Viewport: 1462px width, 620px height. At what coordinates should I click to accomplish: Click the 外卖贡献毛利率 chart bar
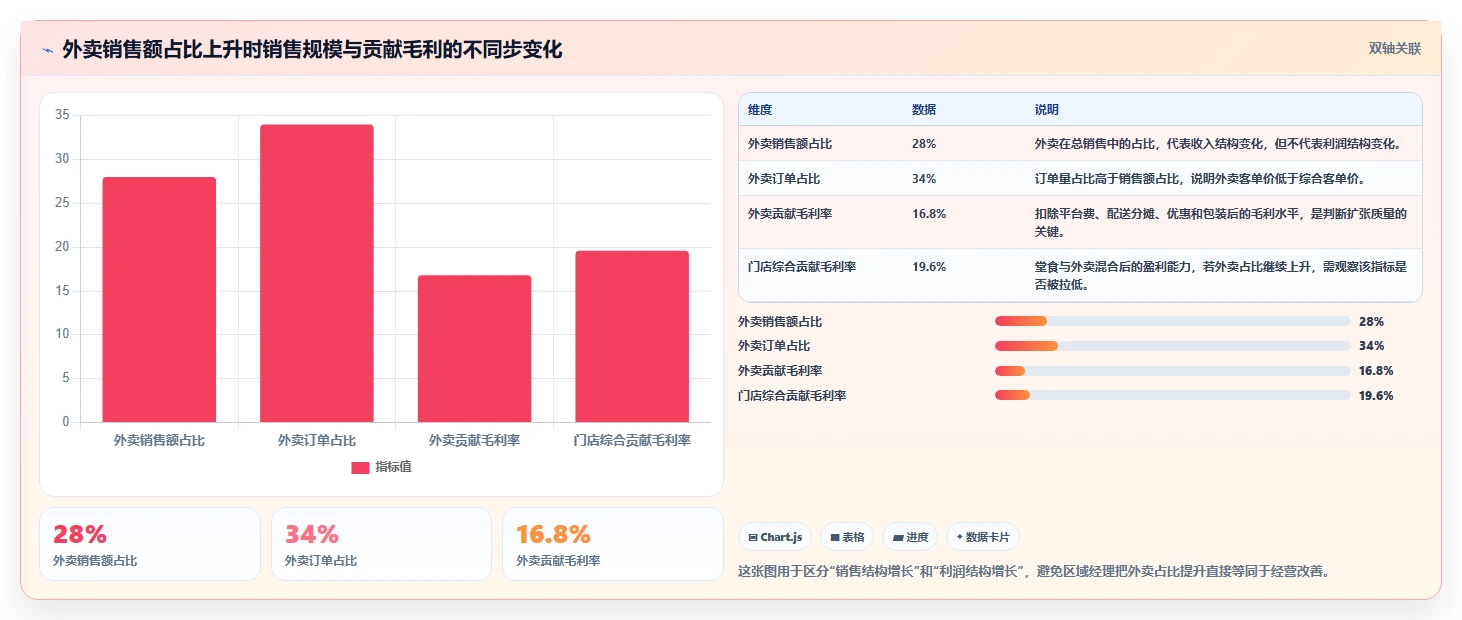pyautogui.click(x=474, y=348)
